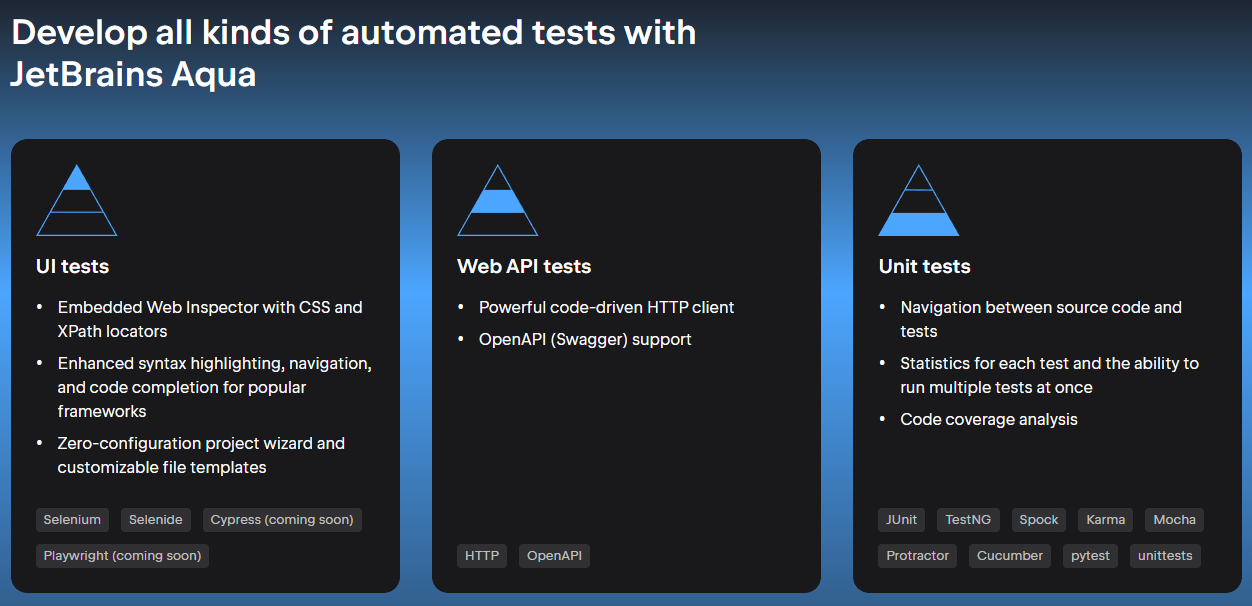Select the HTTP tag
Image resolution: width=1252 pixels, height=606 pixels.
482,555
